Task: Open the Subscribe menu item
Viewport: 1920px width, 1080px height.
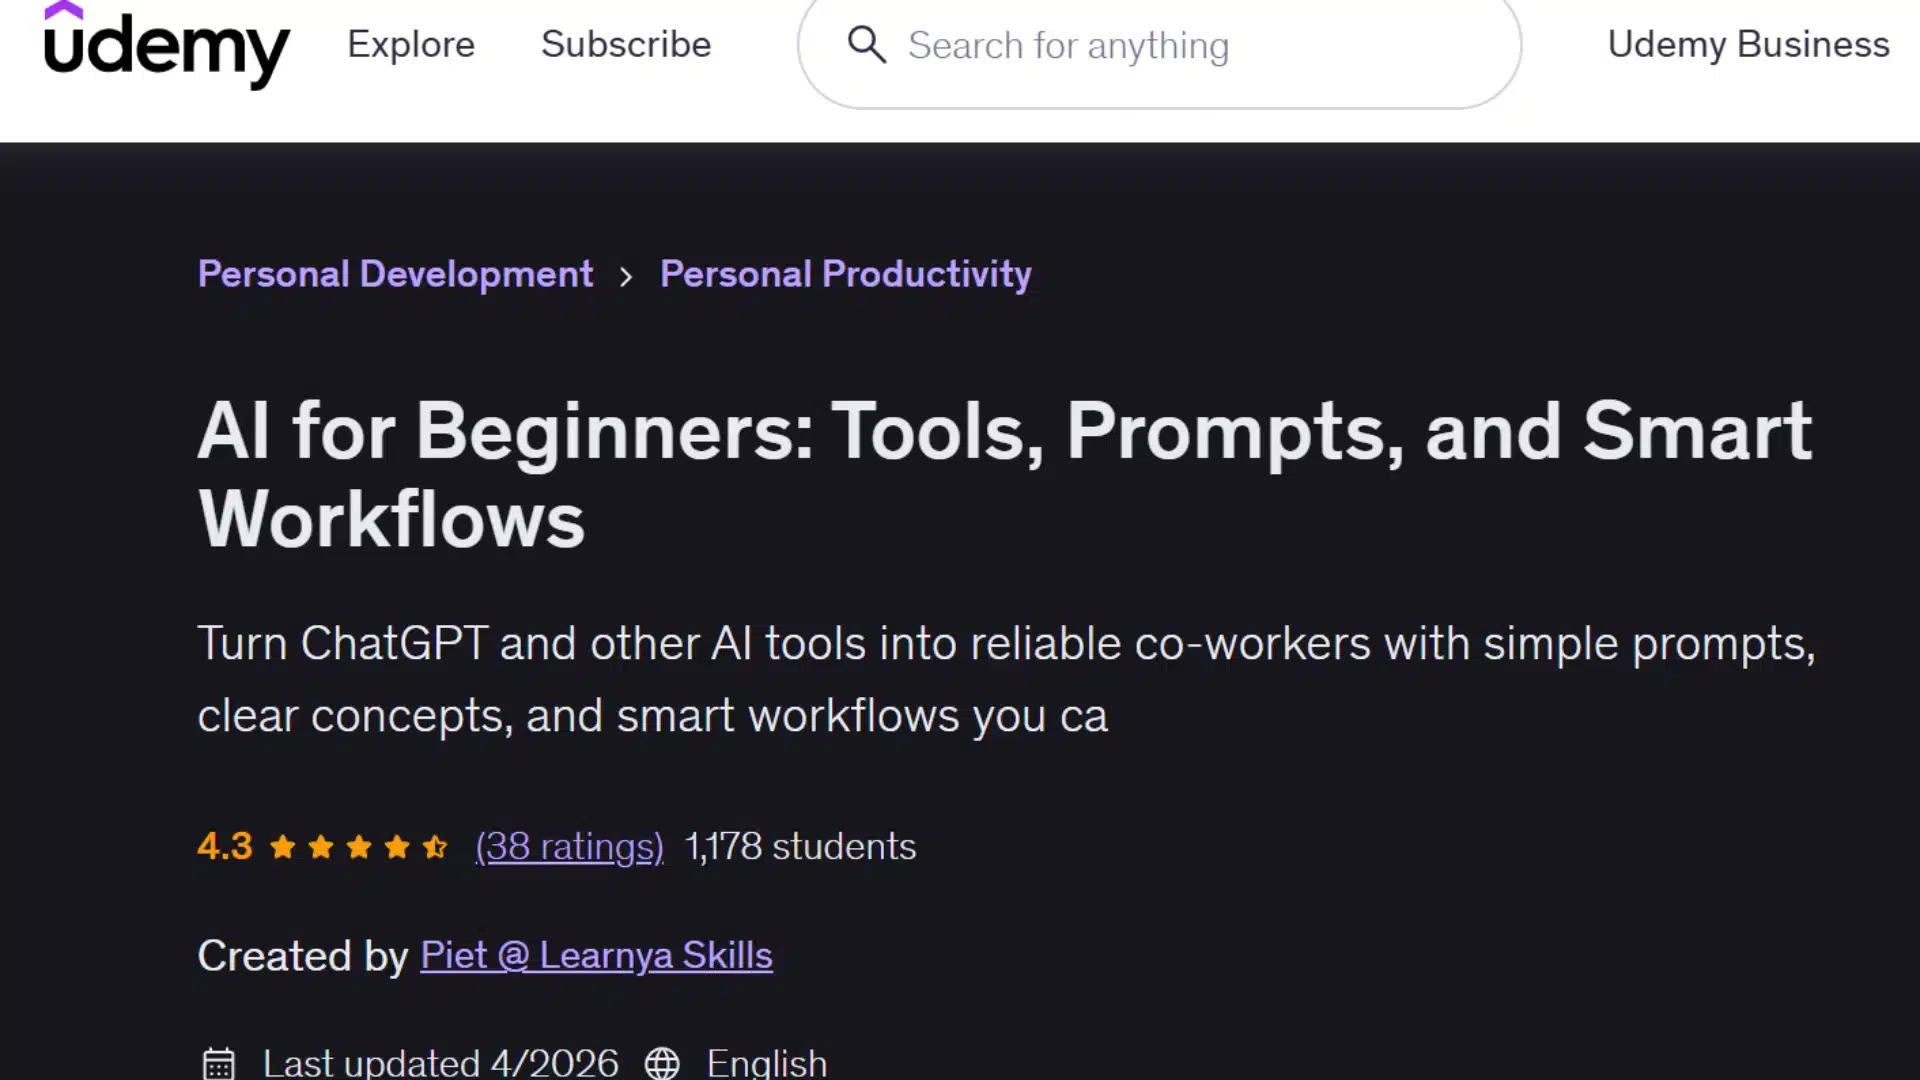Action: [626, 45]
